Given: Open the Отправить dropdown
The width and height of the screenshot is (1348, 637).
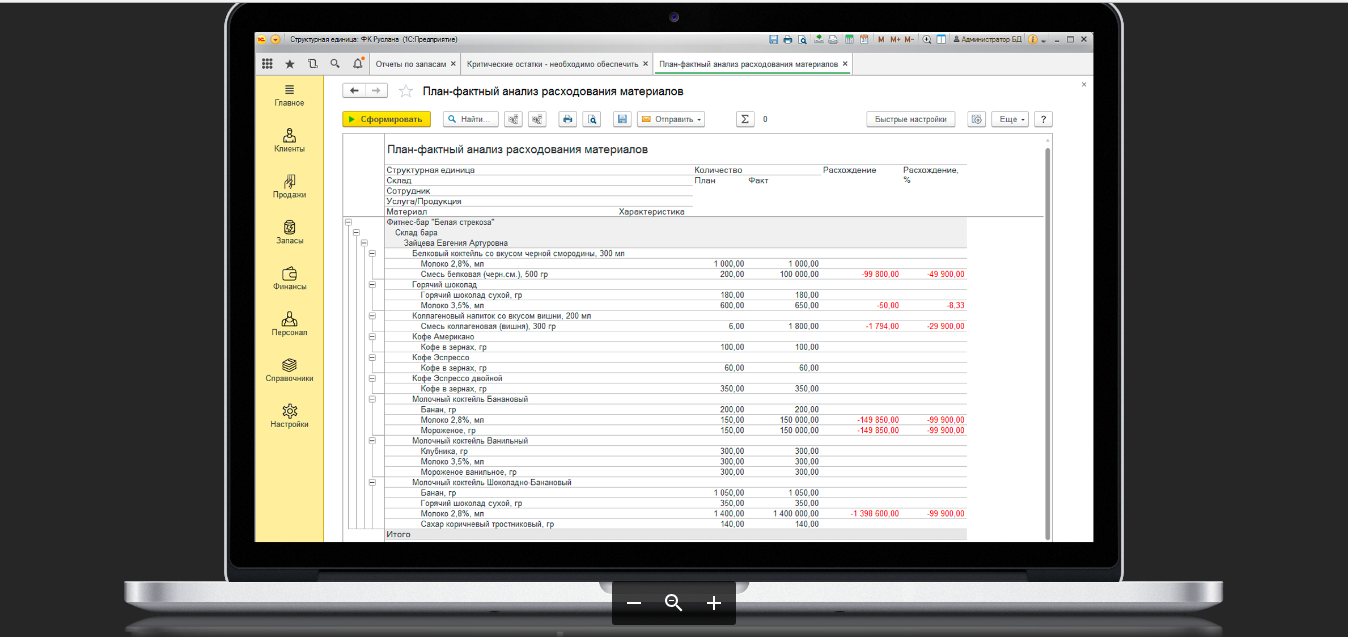Looking at the screenshot, I should (x=671, y=119).
